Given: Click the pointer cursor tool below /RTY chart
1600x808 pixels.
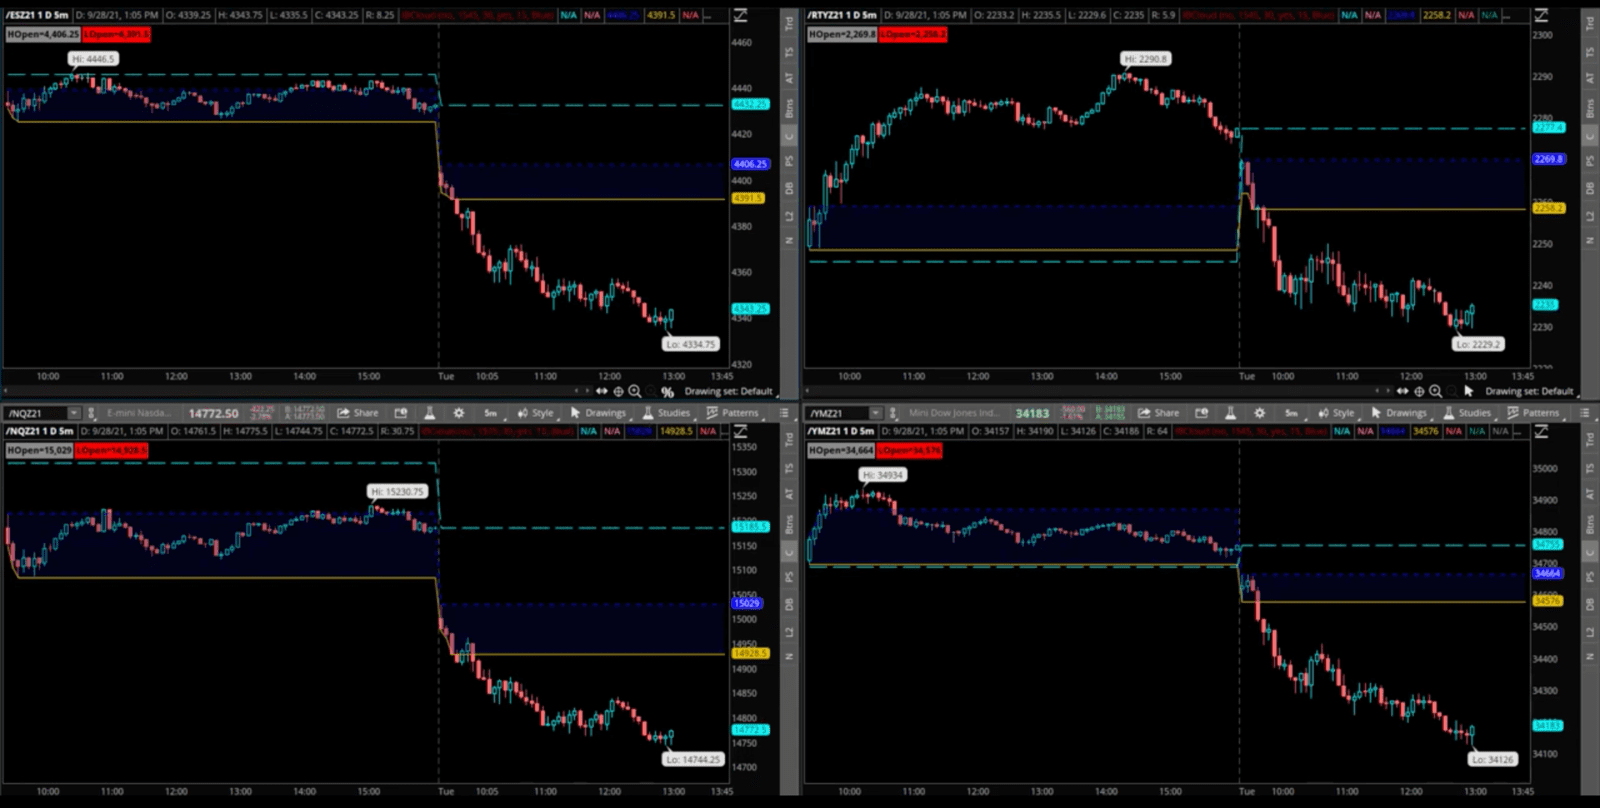Looking at the screenshot, I should tap(1468, 391).
